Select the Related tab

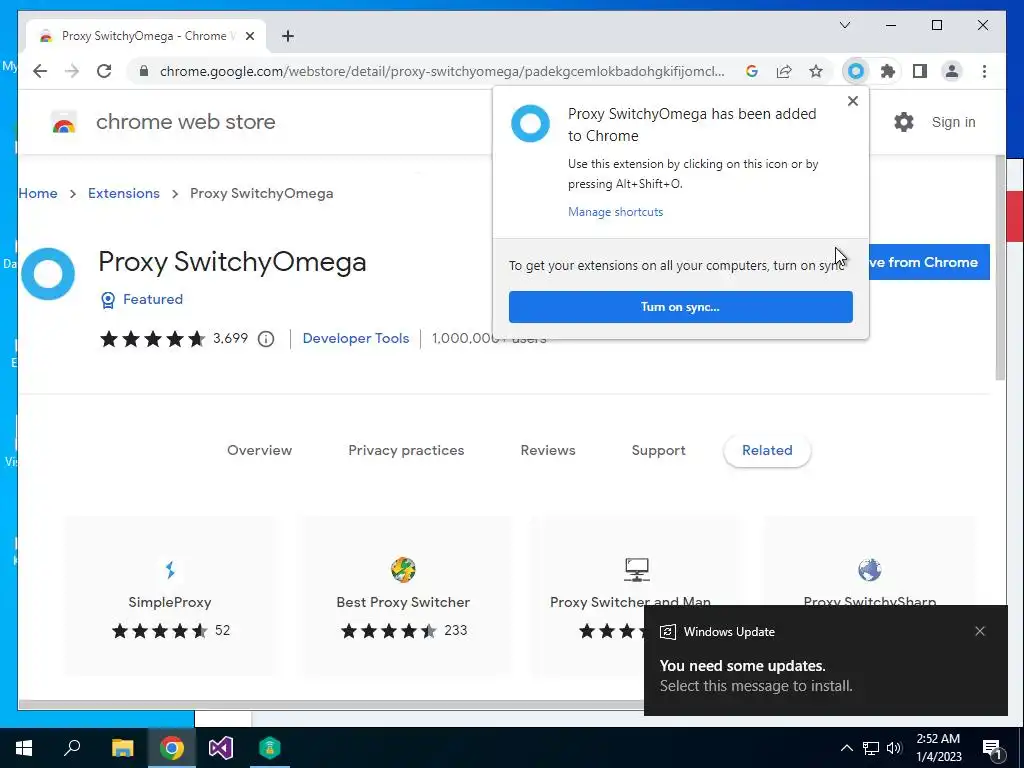tap(767, 450)
